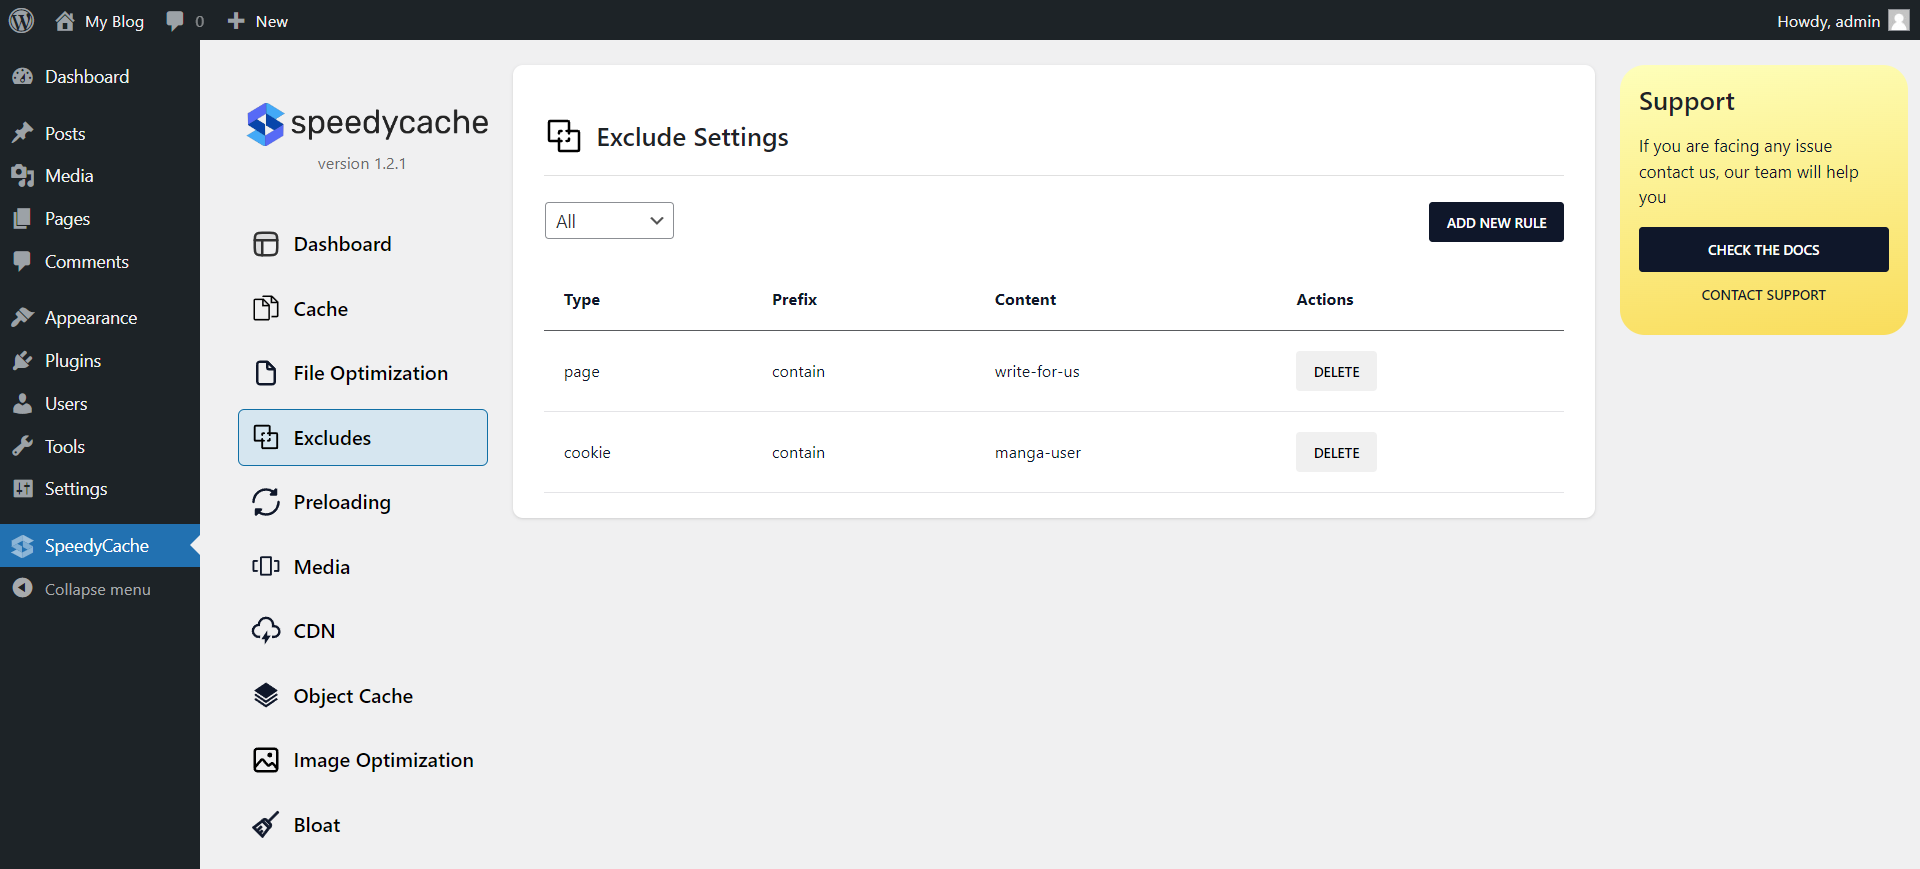Click the Appearance brush icon
Image resolution: width=1920 pixels, height=869 pixels.
[x=22, y=318]
